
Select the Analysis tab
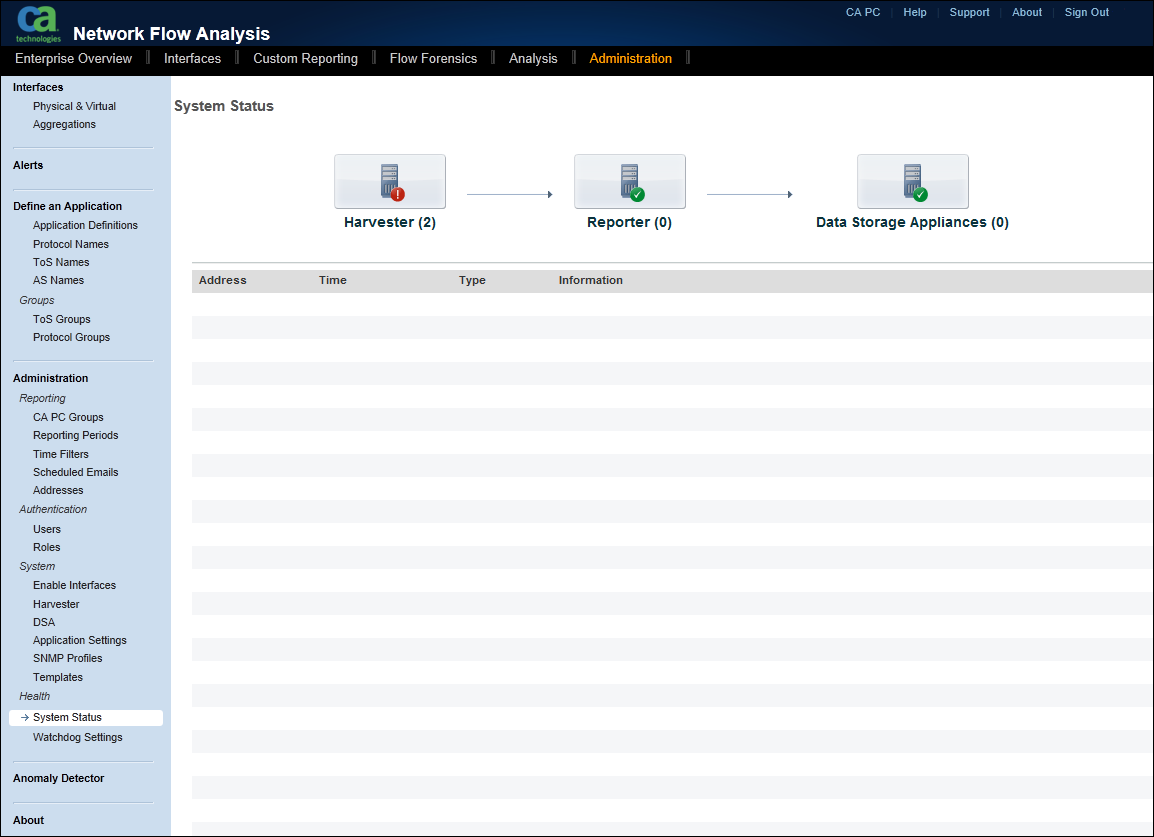(533, 58)
